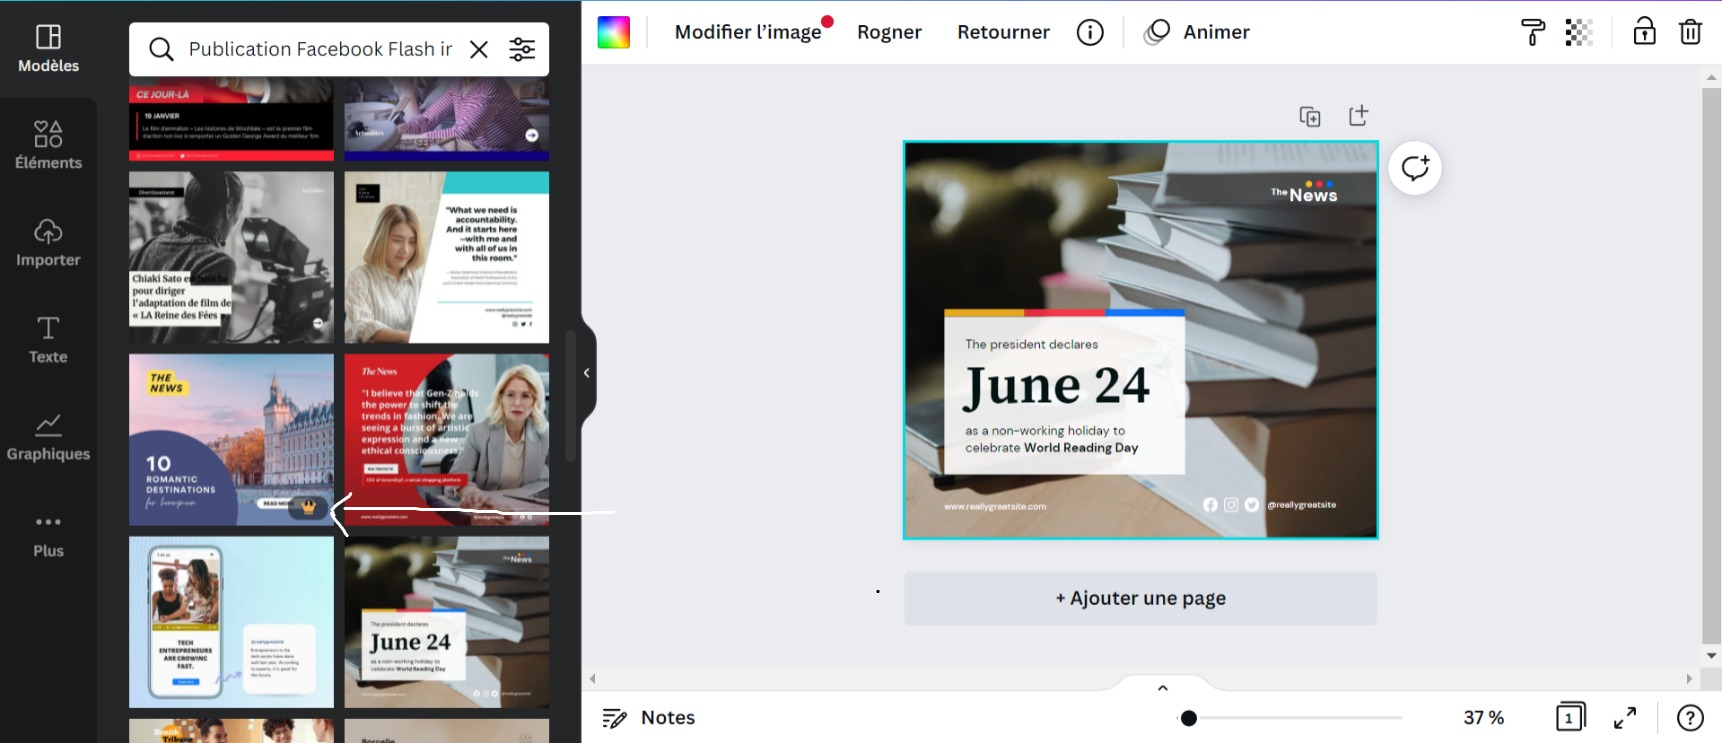The width and height of the screenshot is (1722, 743).
Task: Click Modifier l'image
Action: click(748, 32)
